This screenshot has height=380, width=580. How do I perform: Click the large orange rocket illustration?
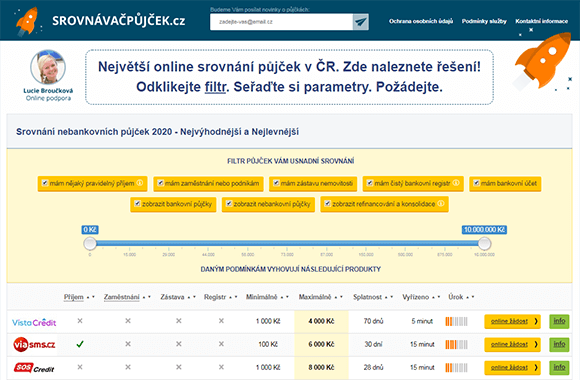click(542, 62)
